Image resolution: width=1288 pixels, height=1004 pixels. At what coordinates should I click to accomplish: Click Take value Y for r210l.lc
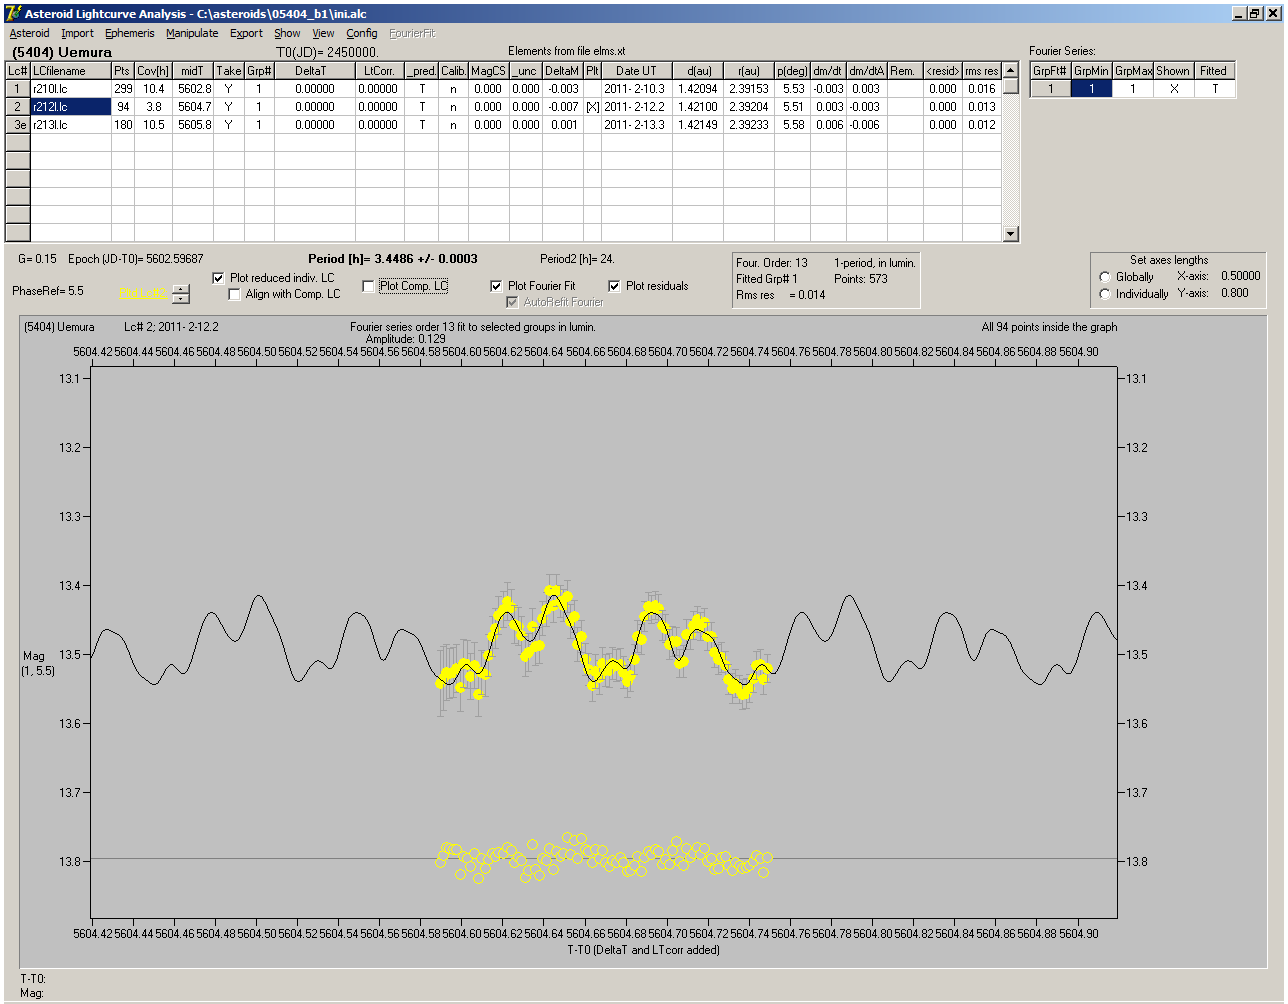[229, 89]
